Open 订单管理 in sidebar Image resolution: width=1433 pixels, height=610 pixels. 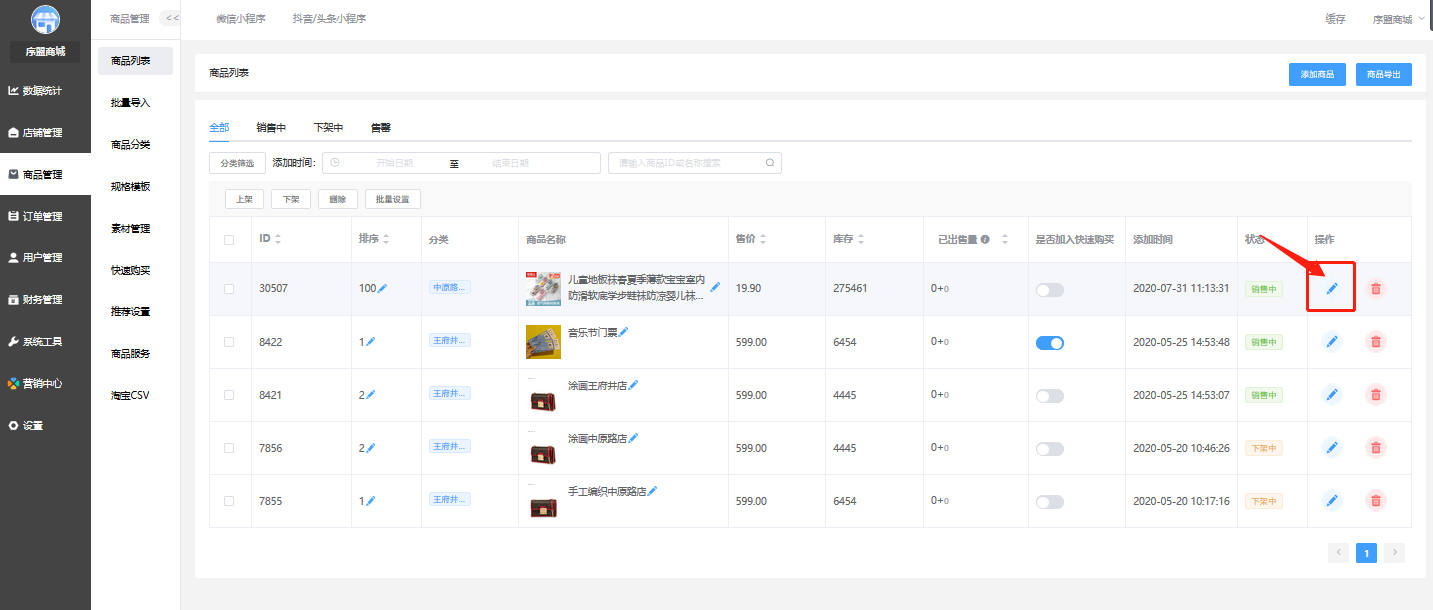(45, 216)
